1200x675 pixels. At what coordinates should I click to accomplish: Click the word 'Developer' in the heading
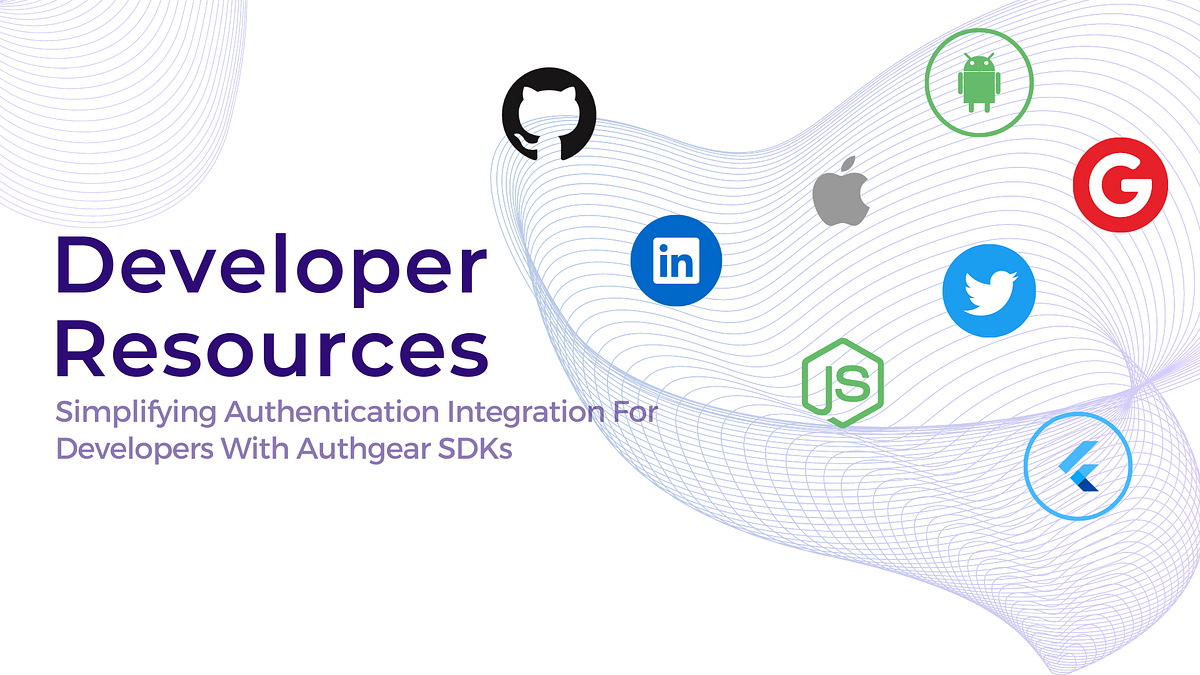click(272, 270)
